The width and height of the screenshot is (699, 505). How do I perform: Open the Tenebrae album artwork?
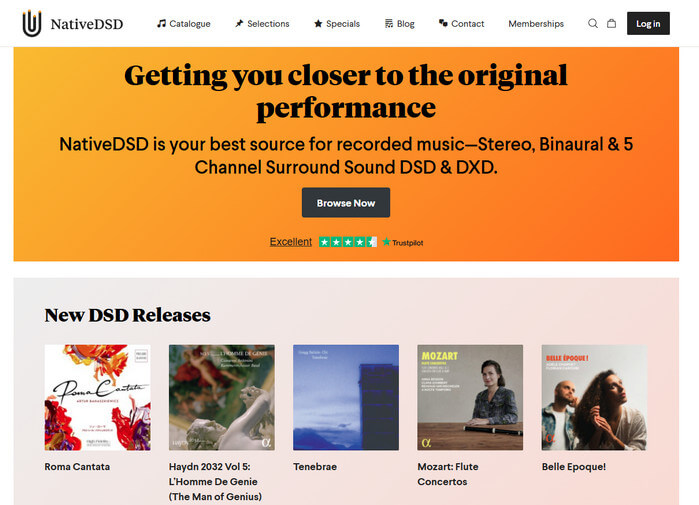pos(345,397)
